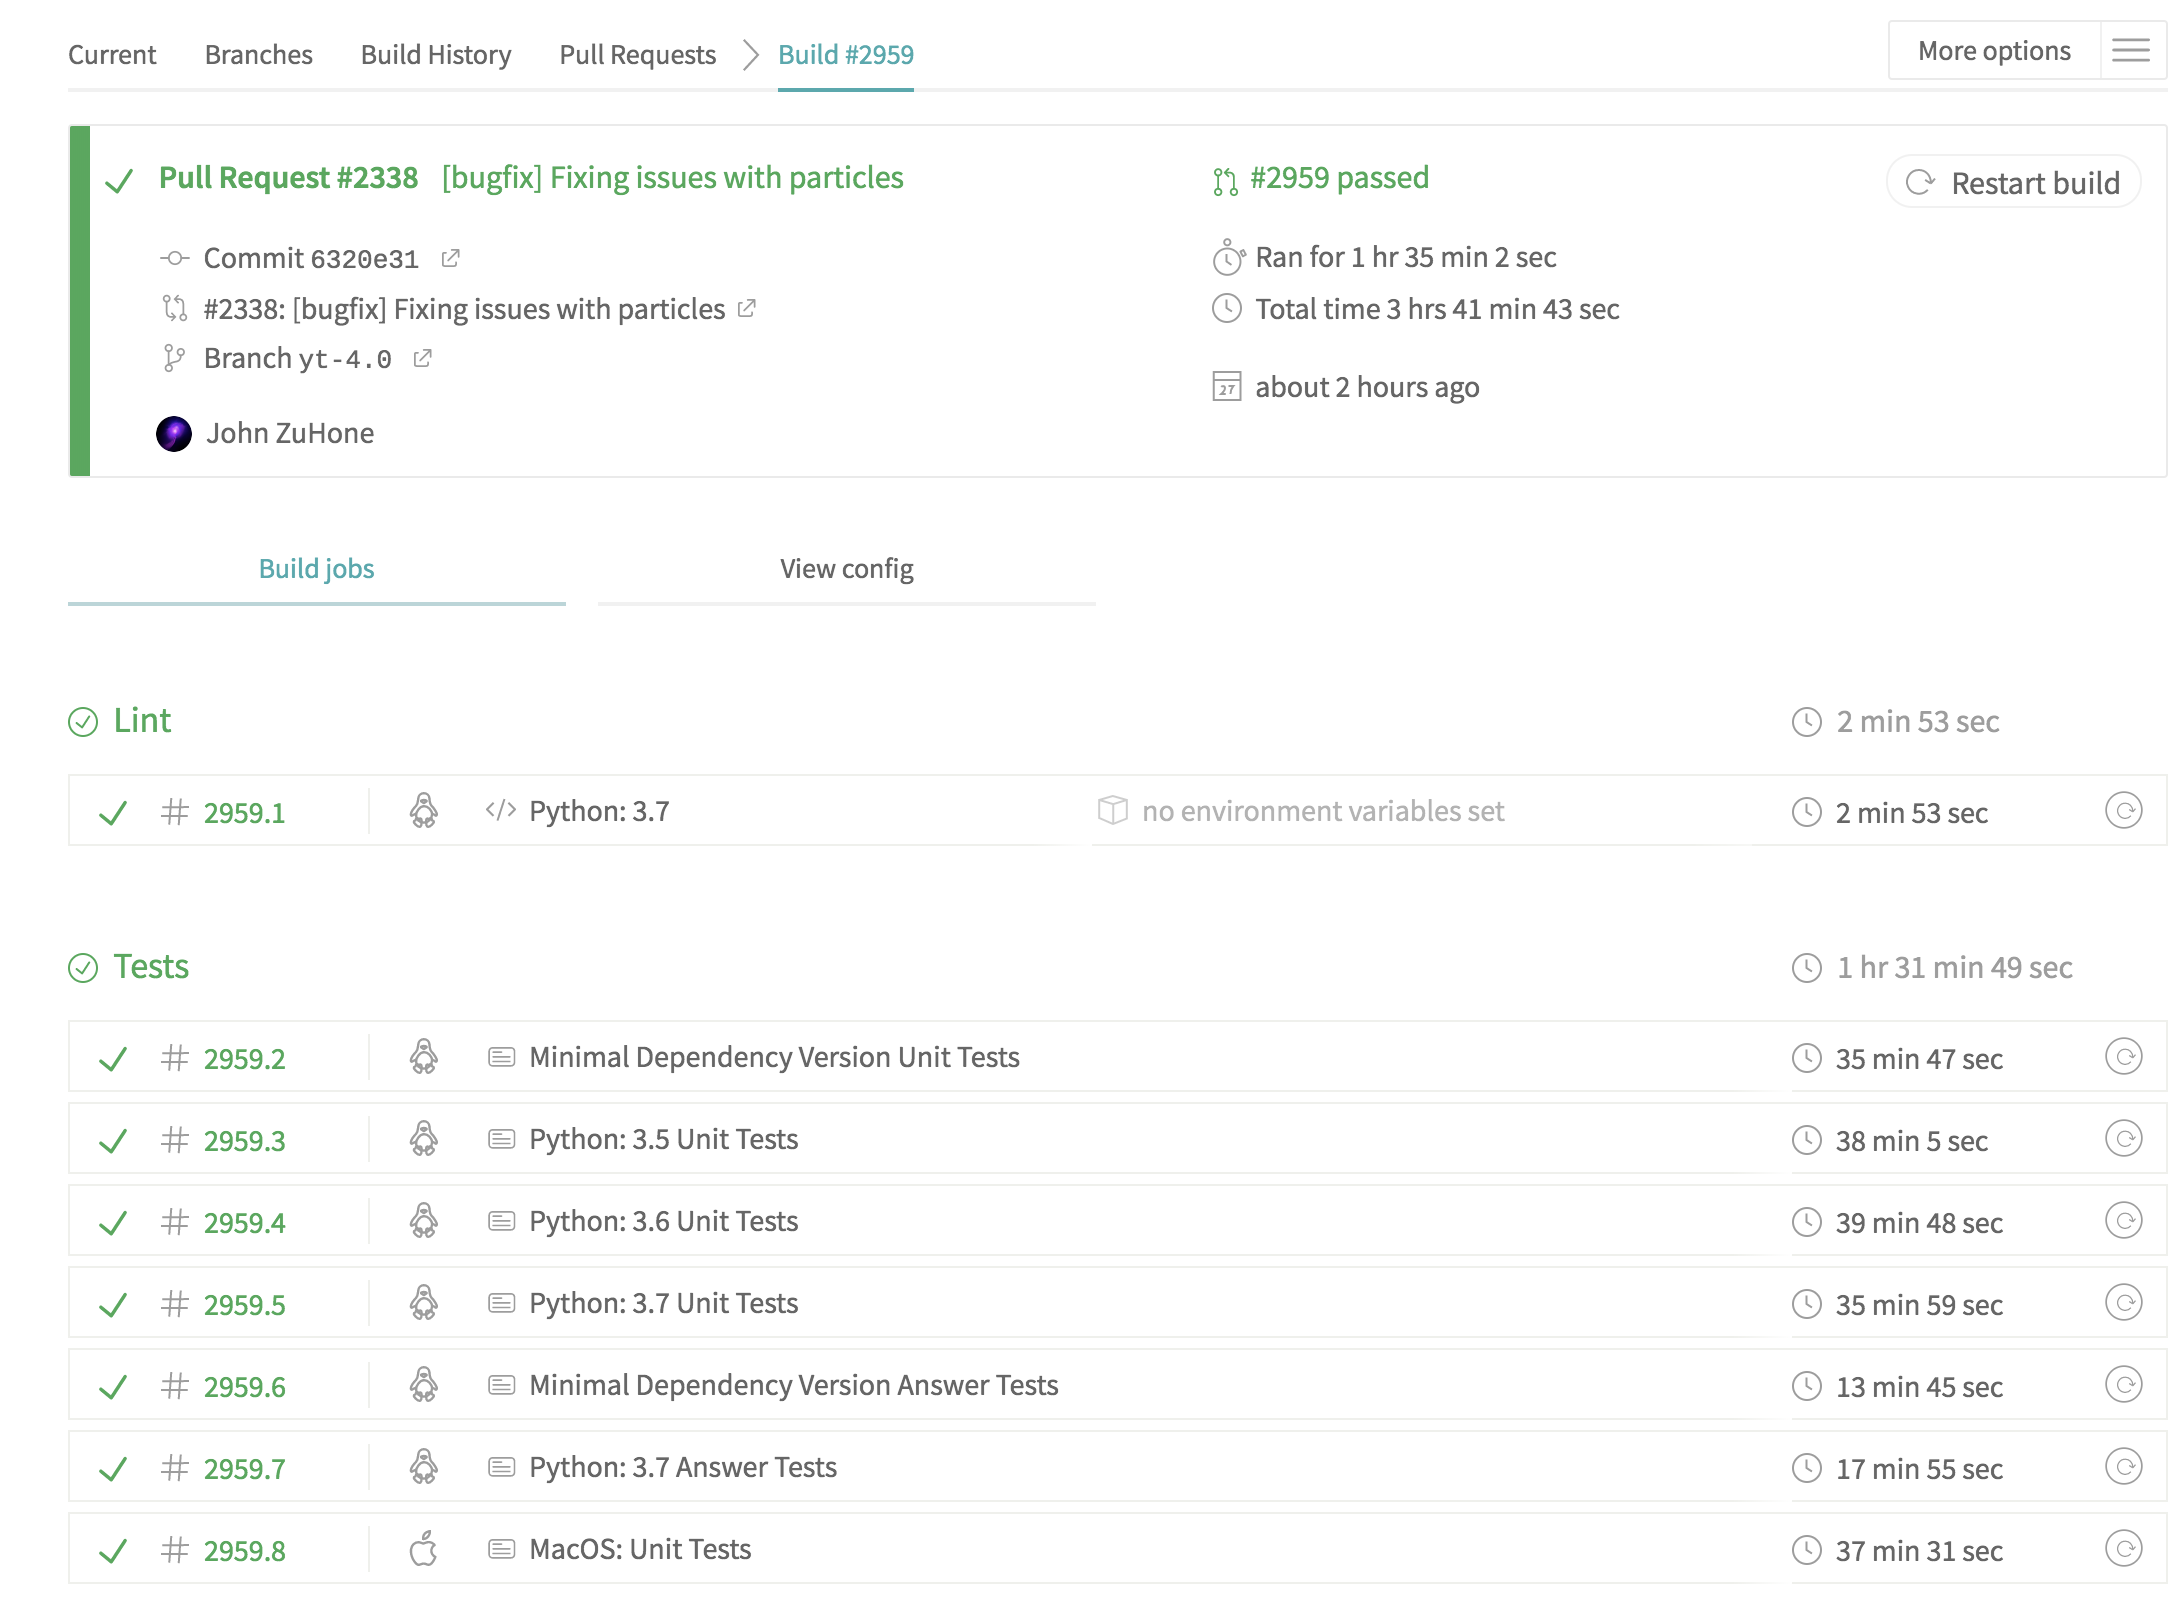2184x1614 pixels.
Task: Open the hamburger menu beside More options
Action: point(2131,51)
